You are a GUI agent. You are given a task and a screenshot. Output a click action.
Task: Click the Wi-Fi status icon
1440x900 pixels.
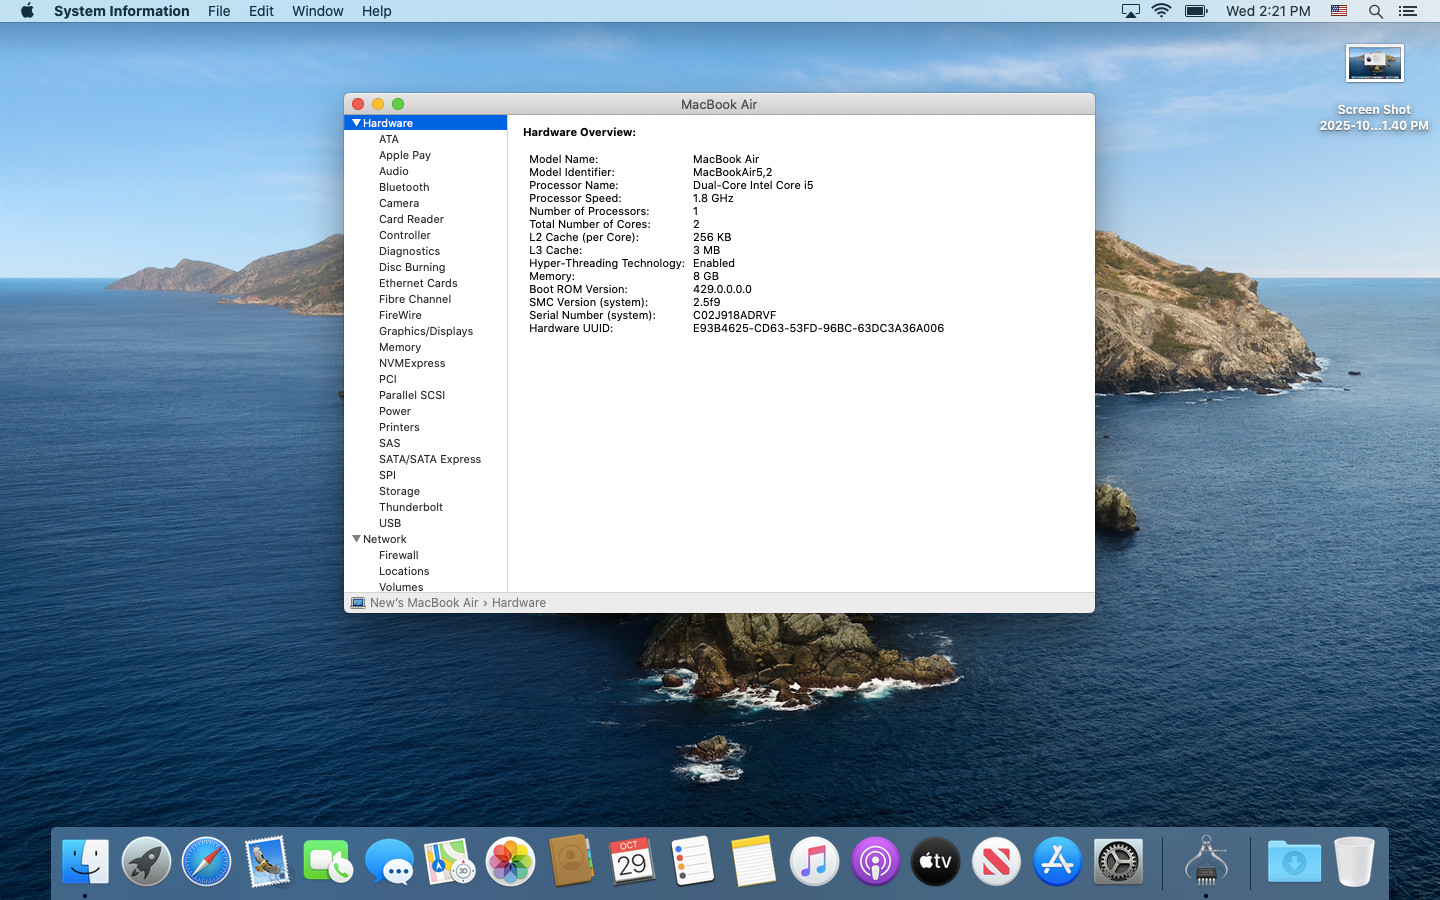coord(1161,11)
